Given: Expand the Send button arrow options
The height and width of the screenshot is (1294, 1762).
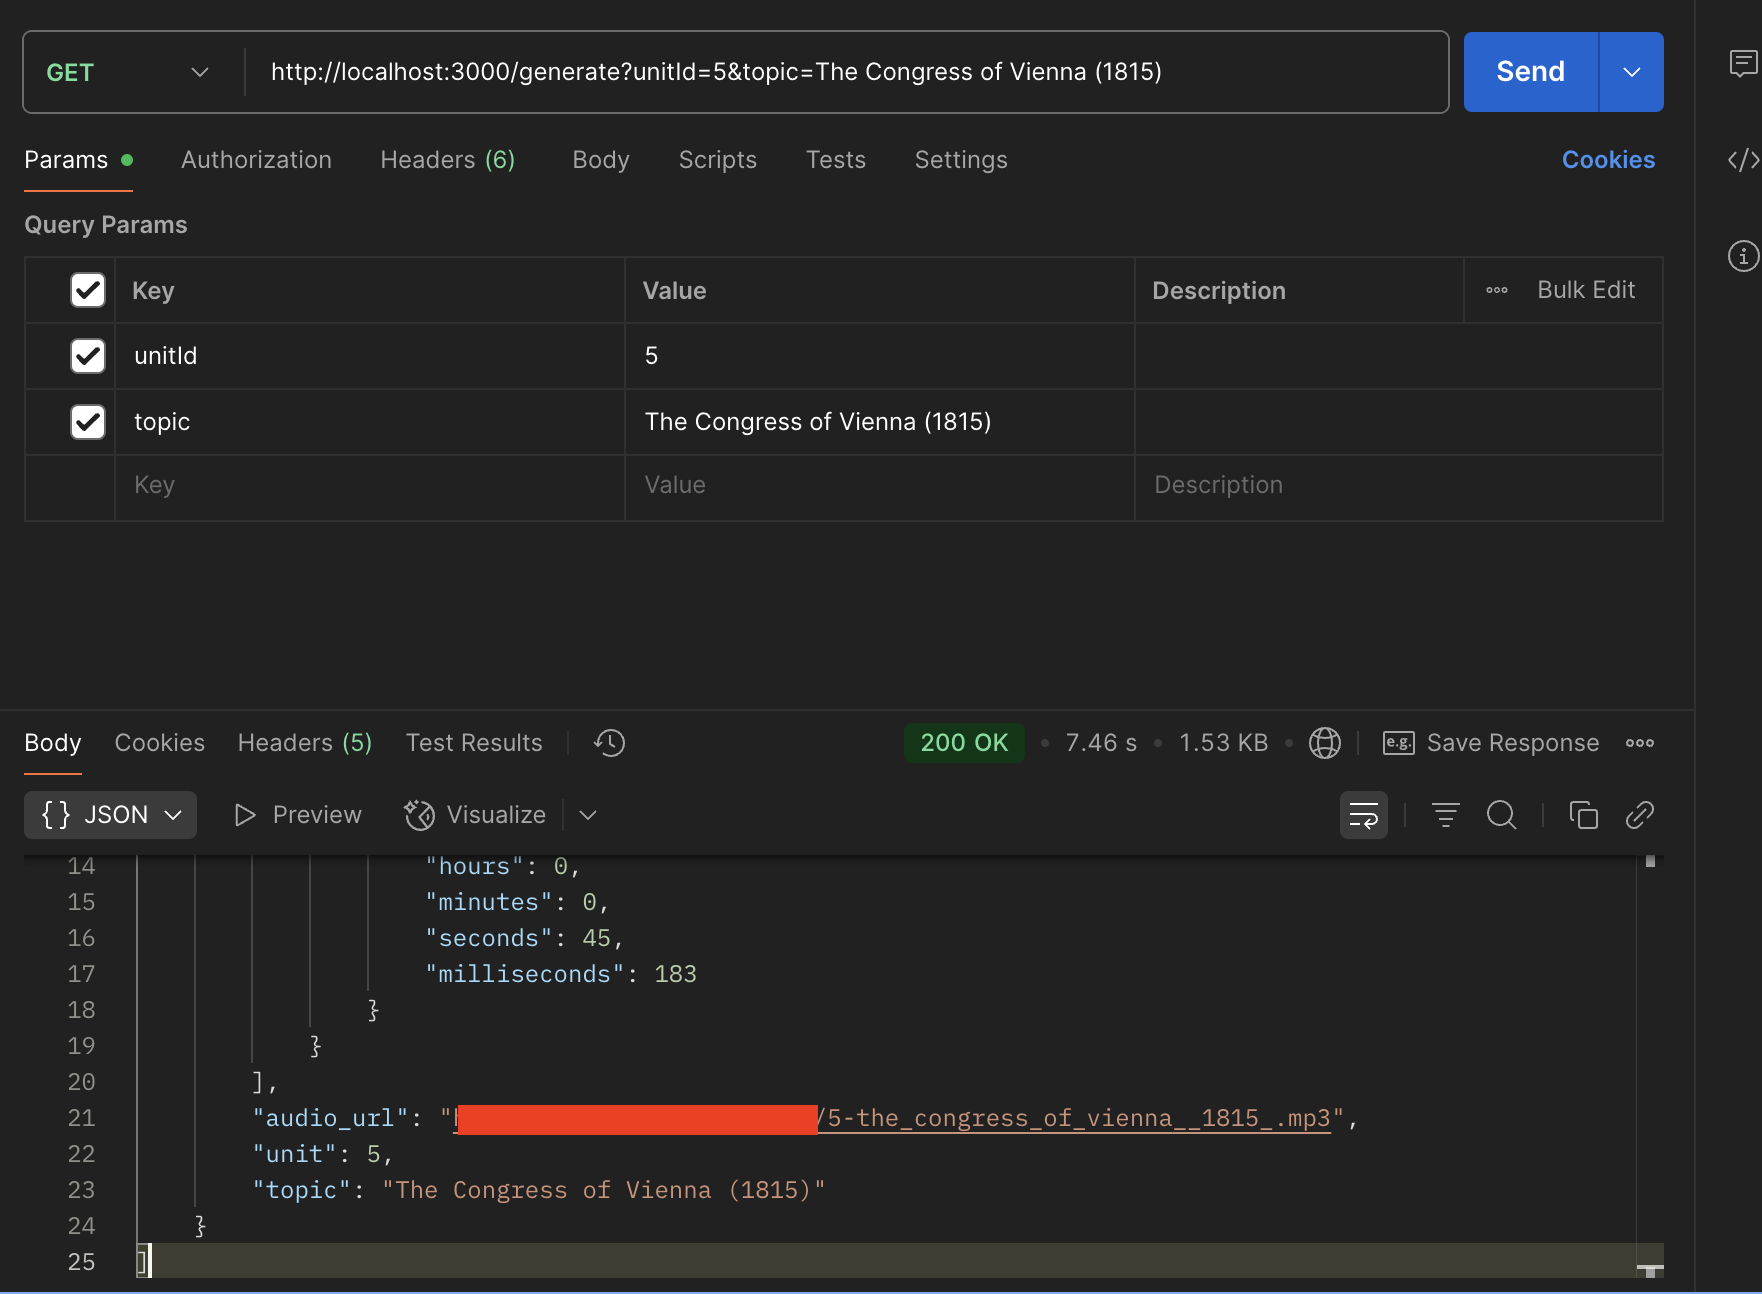Looking at the screenshot, I should [1632, 72].
